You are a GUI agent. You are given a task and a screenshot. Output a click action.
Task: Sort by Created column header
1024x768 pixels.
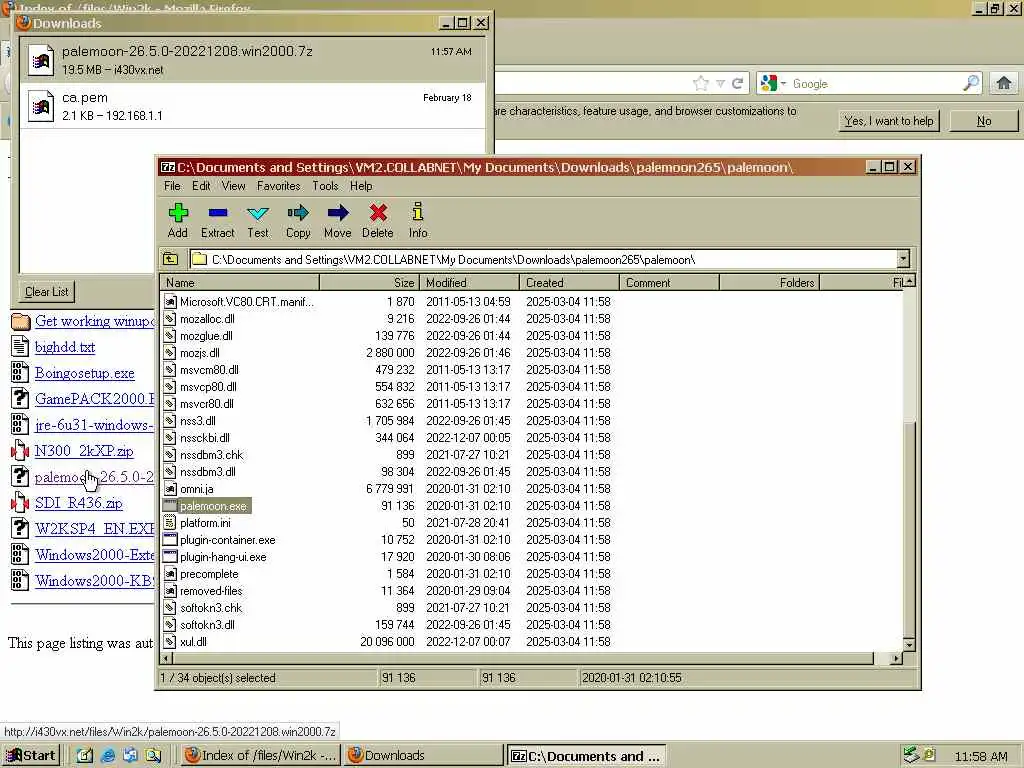point(569,283)
